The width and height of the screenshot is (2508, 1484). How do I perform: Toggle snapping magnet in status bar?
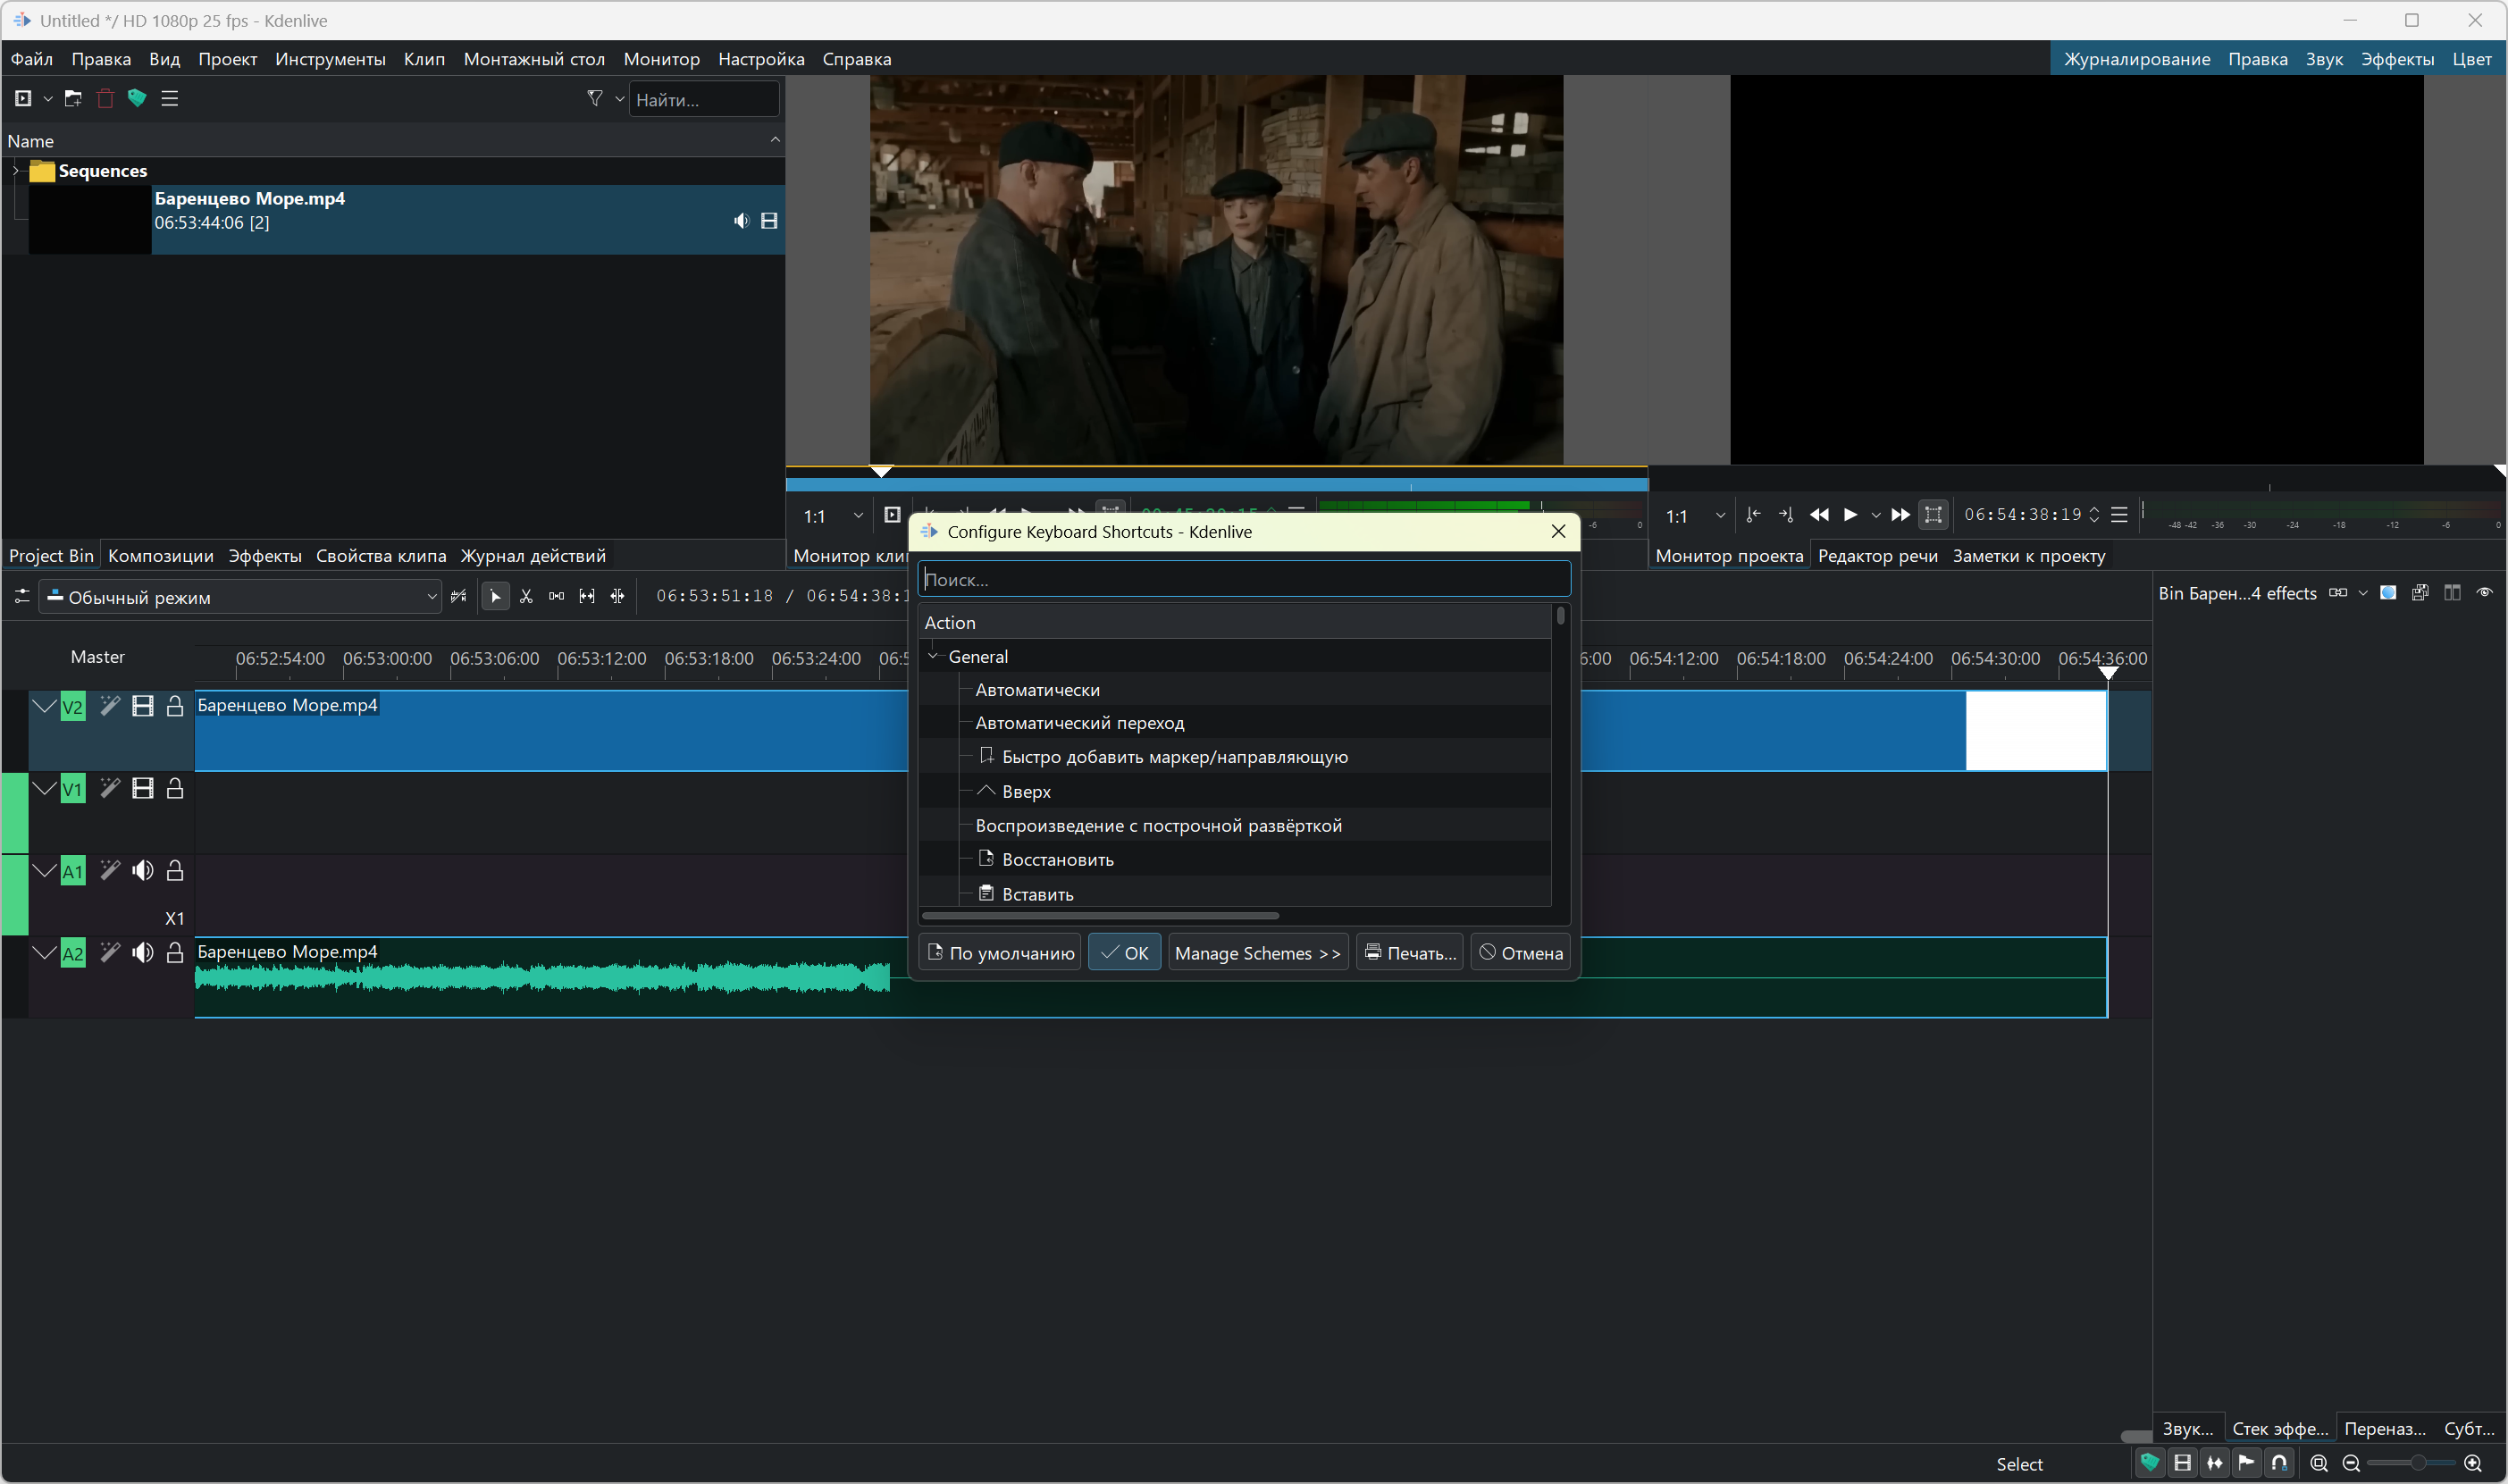click(x=2279, y=1463)
